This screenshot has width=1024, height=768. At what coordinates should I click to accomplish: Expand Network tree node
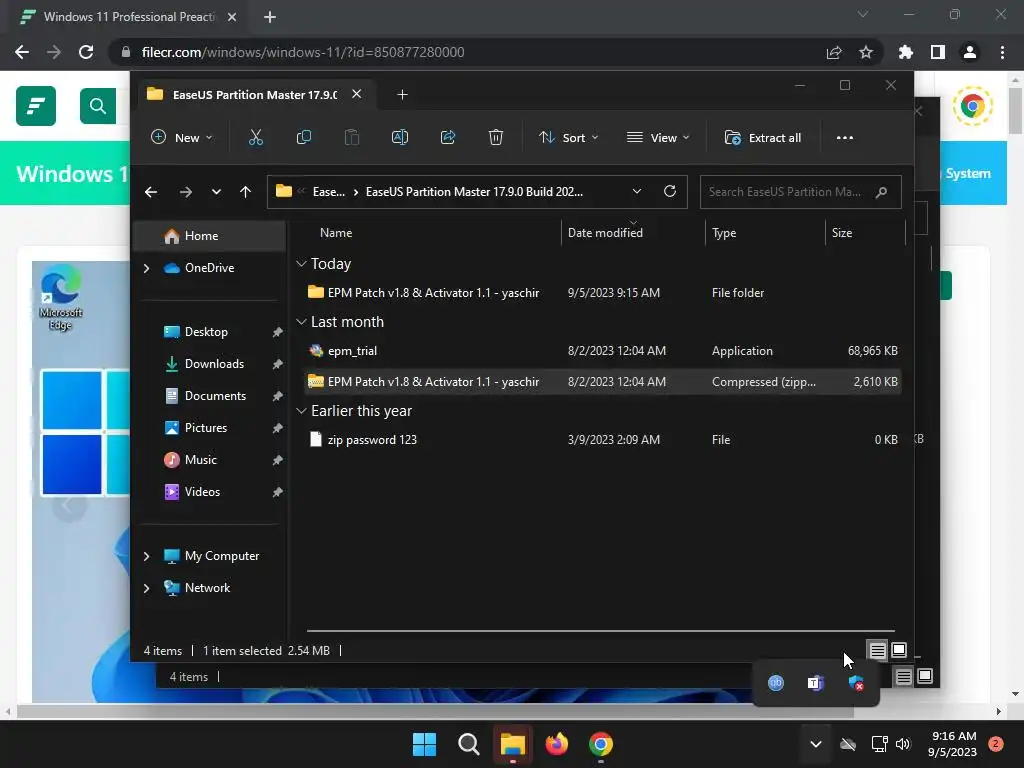click(146, 588)
